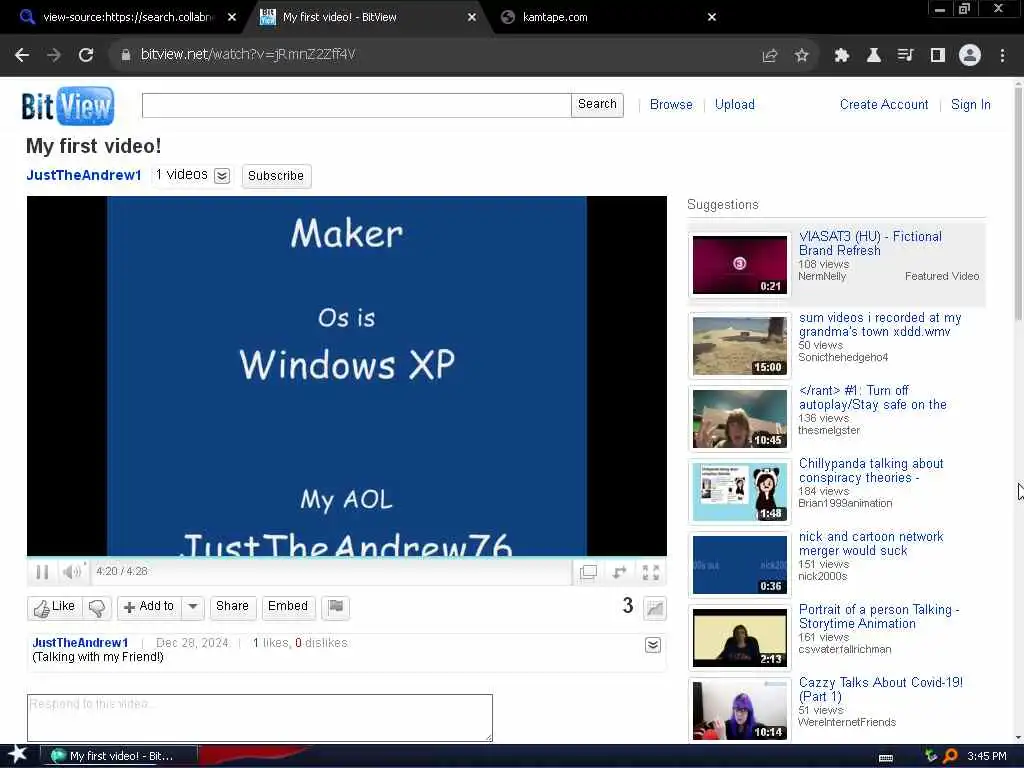Expand the video description chevron
Image resolution: width=1024 pixels, height=768 pixels.
tap(652, 645)
